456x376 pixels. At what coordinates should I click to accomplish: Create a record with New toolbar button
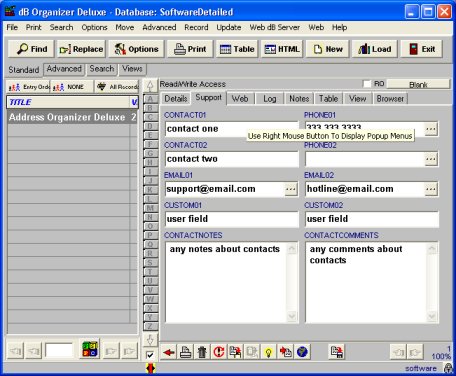tap(328, 49)
